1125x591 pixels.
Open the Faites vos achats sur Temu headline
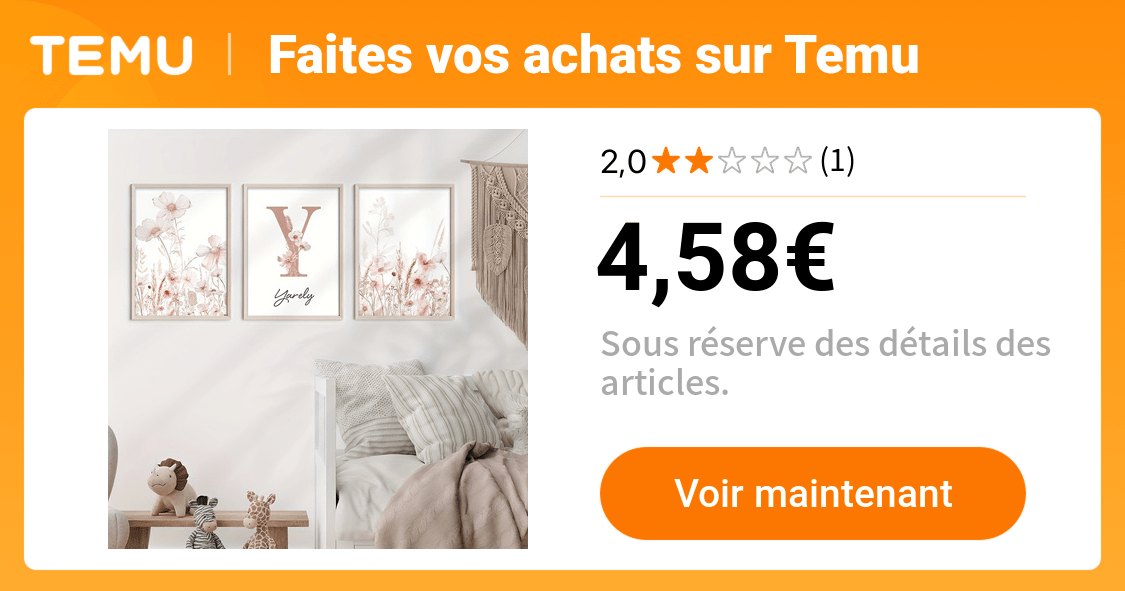tap(593, 55)
